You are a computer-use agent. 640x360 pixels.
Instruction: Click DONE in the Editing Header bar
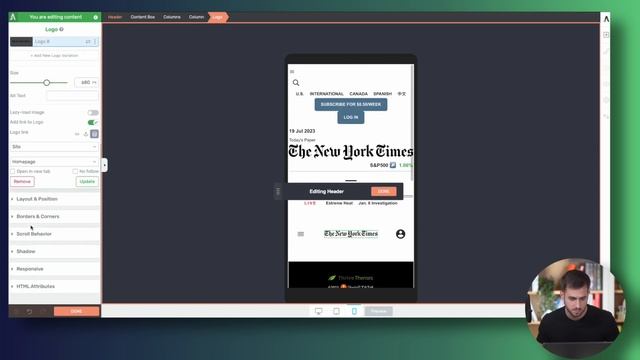tap(384, 191)
